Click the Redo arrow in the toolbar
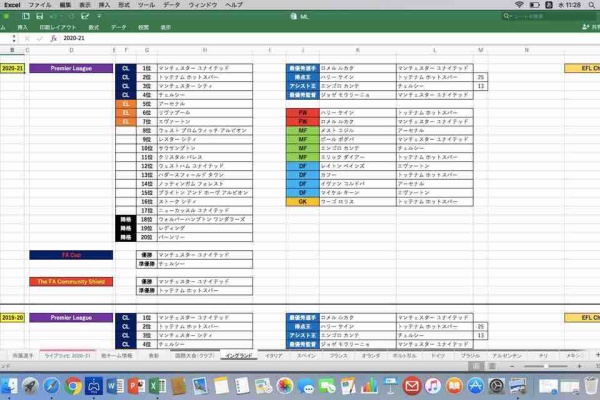This screenshot has width=600, height=400. 71,16
